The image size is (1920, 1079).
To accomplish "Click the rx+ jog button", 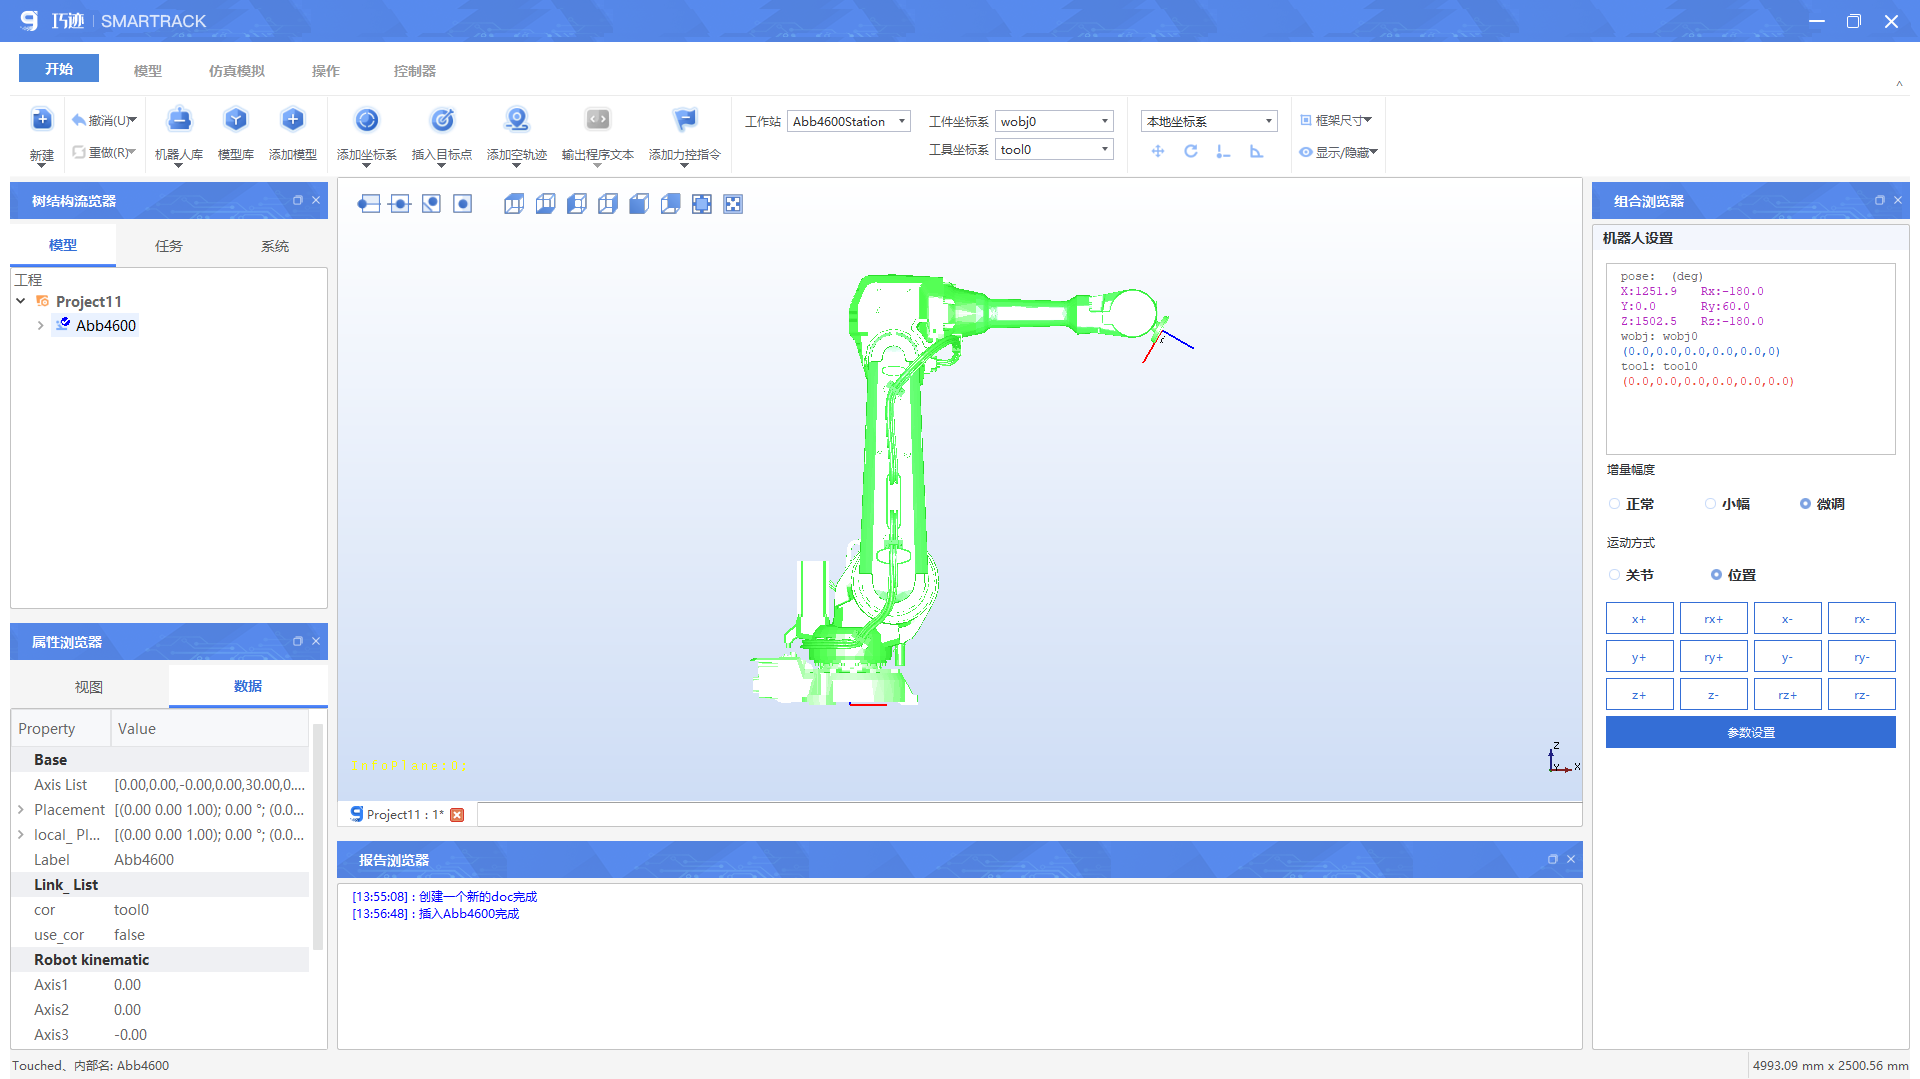I will (1713, 619).
